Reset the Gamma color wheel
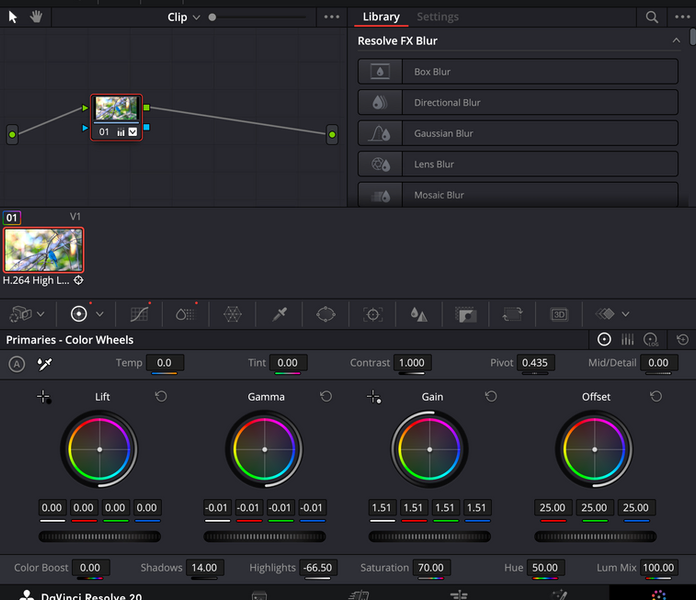Screen dimensions: 696x600 (326, 396)
